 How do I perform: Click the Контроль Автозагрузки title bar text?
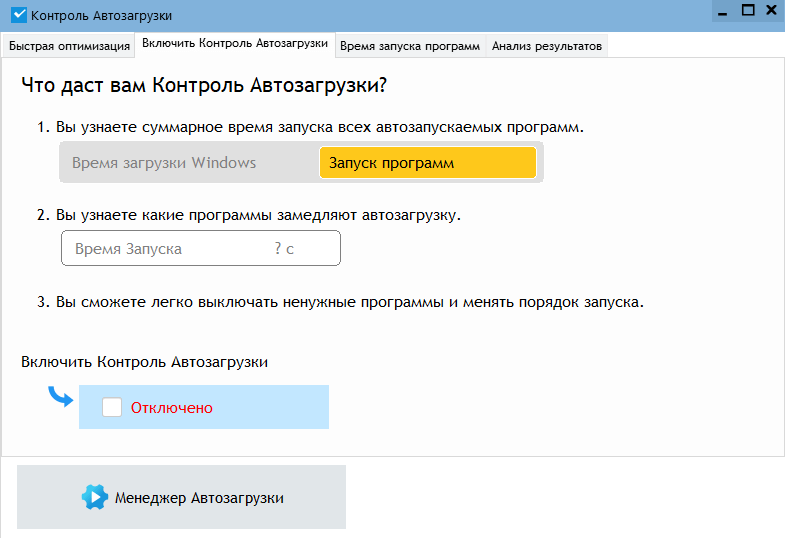[x=101, y=16]
